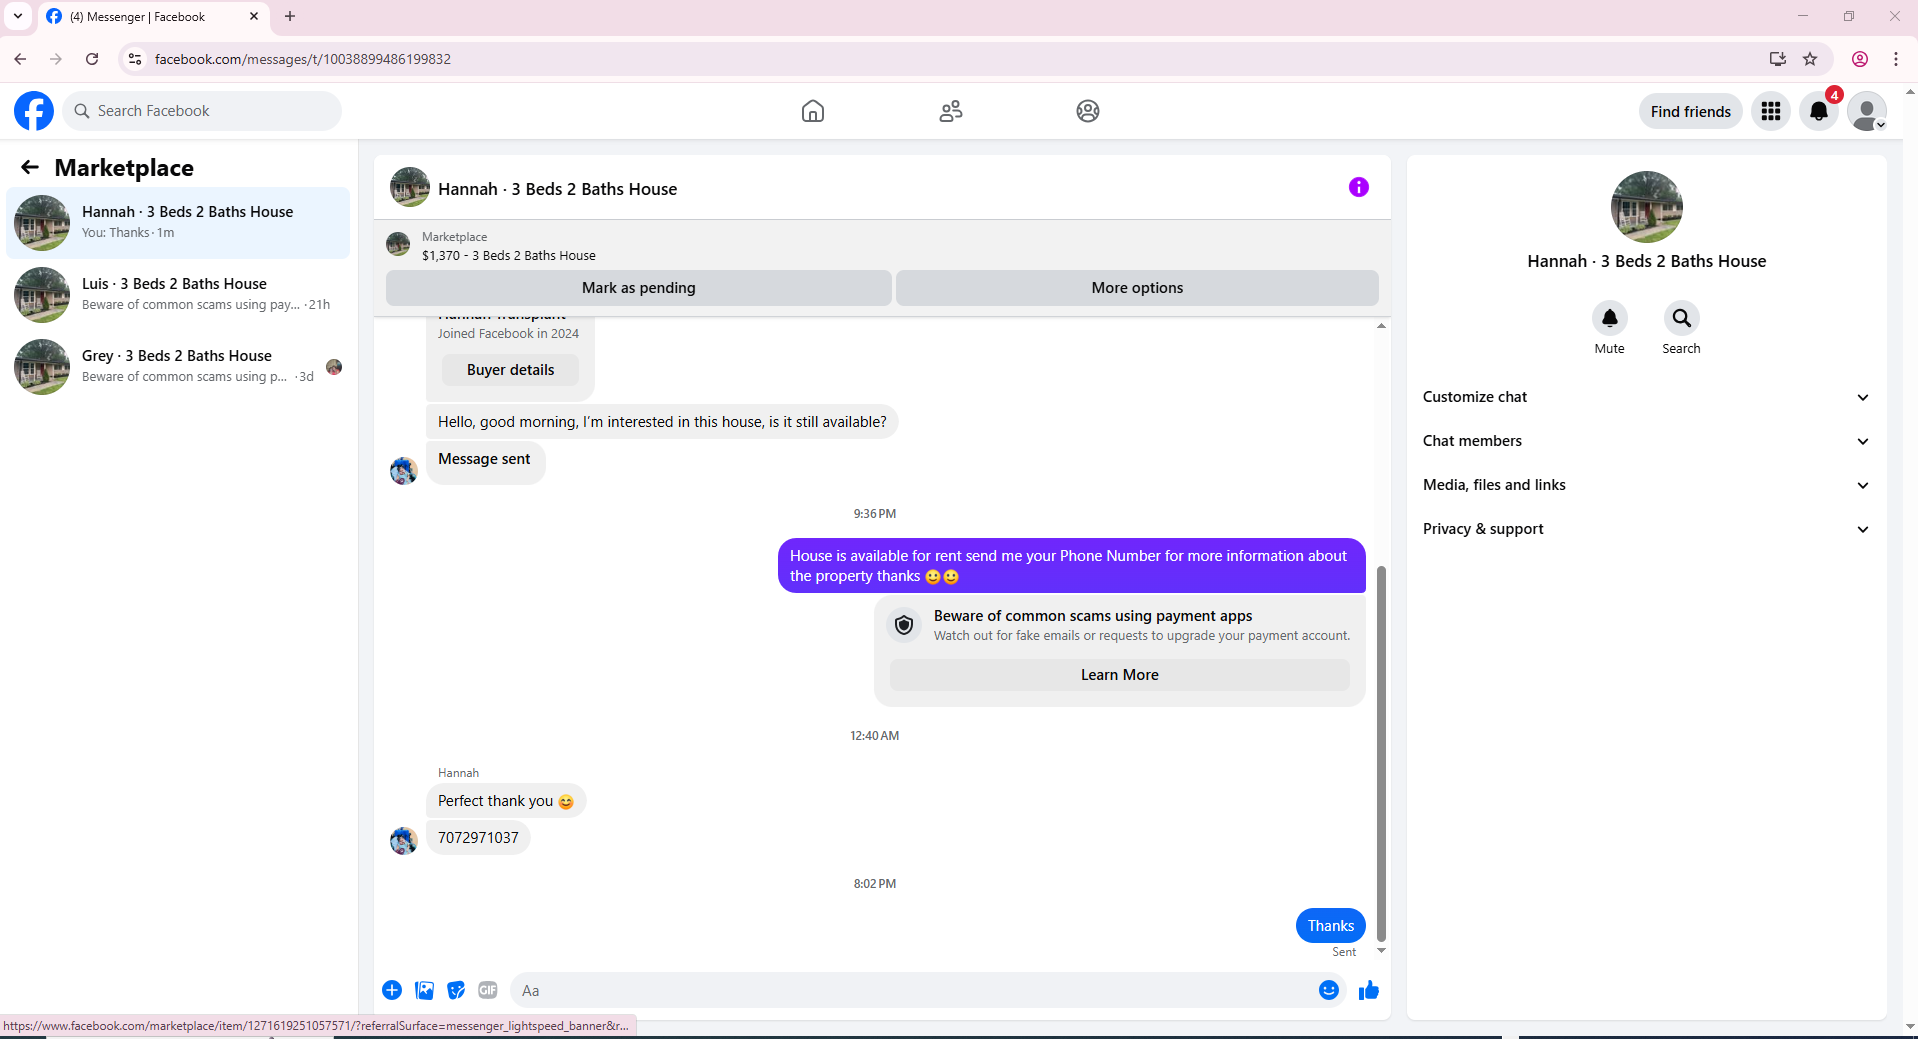Image resolution: width=1918 pixels, height=1039 pixels.
Task: Expand Customize chat section
Action: point(1646,397)
